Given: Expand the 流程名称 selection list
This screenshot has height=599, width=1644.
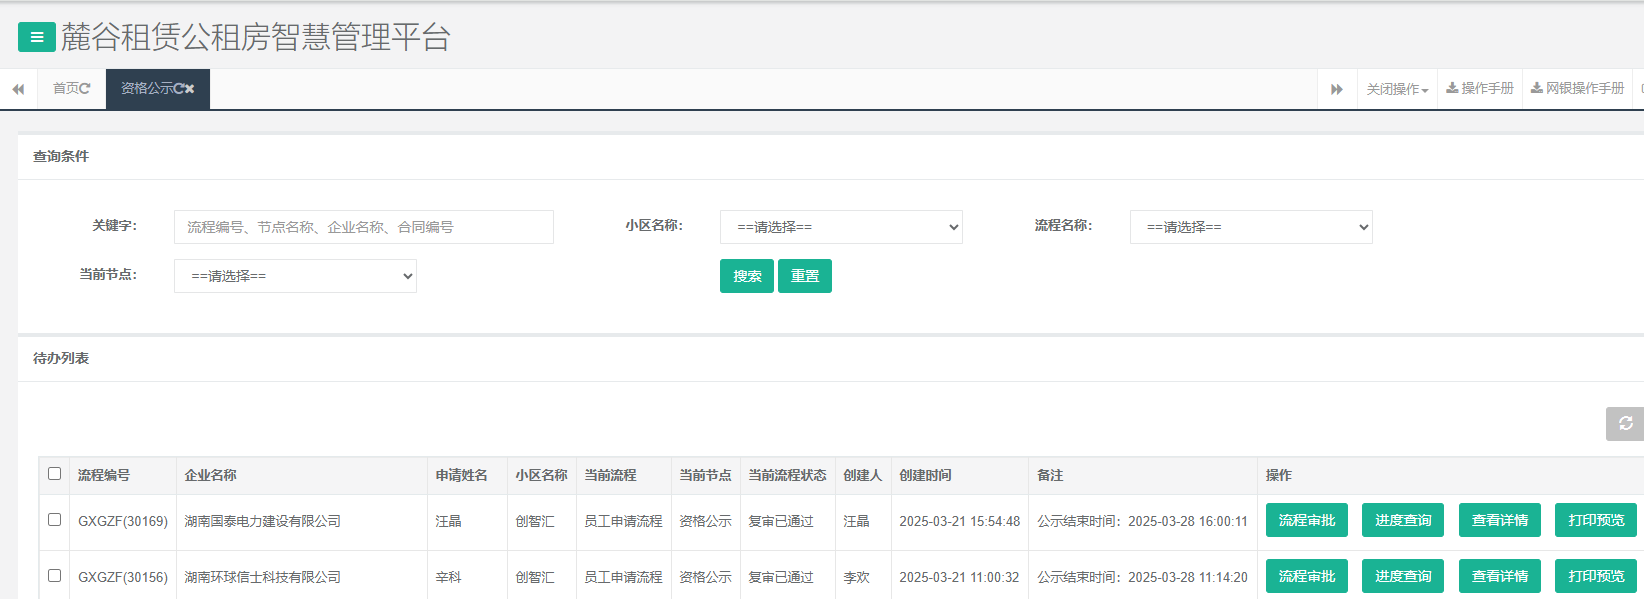Looking at the screenshot, I should (1251, 227).
